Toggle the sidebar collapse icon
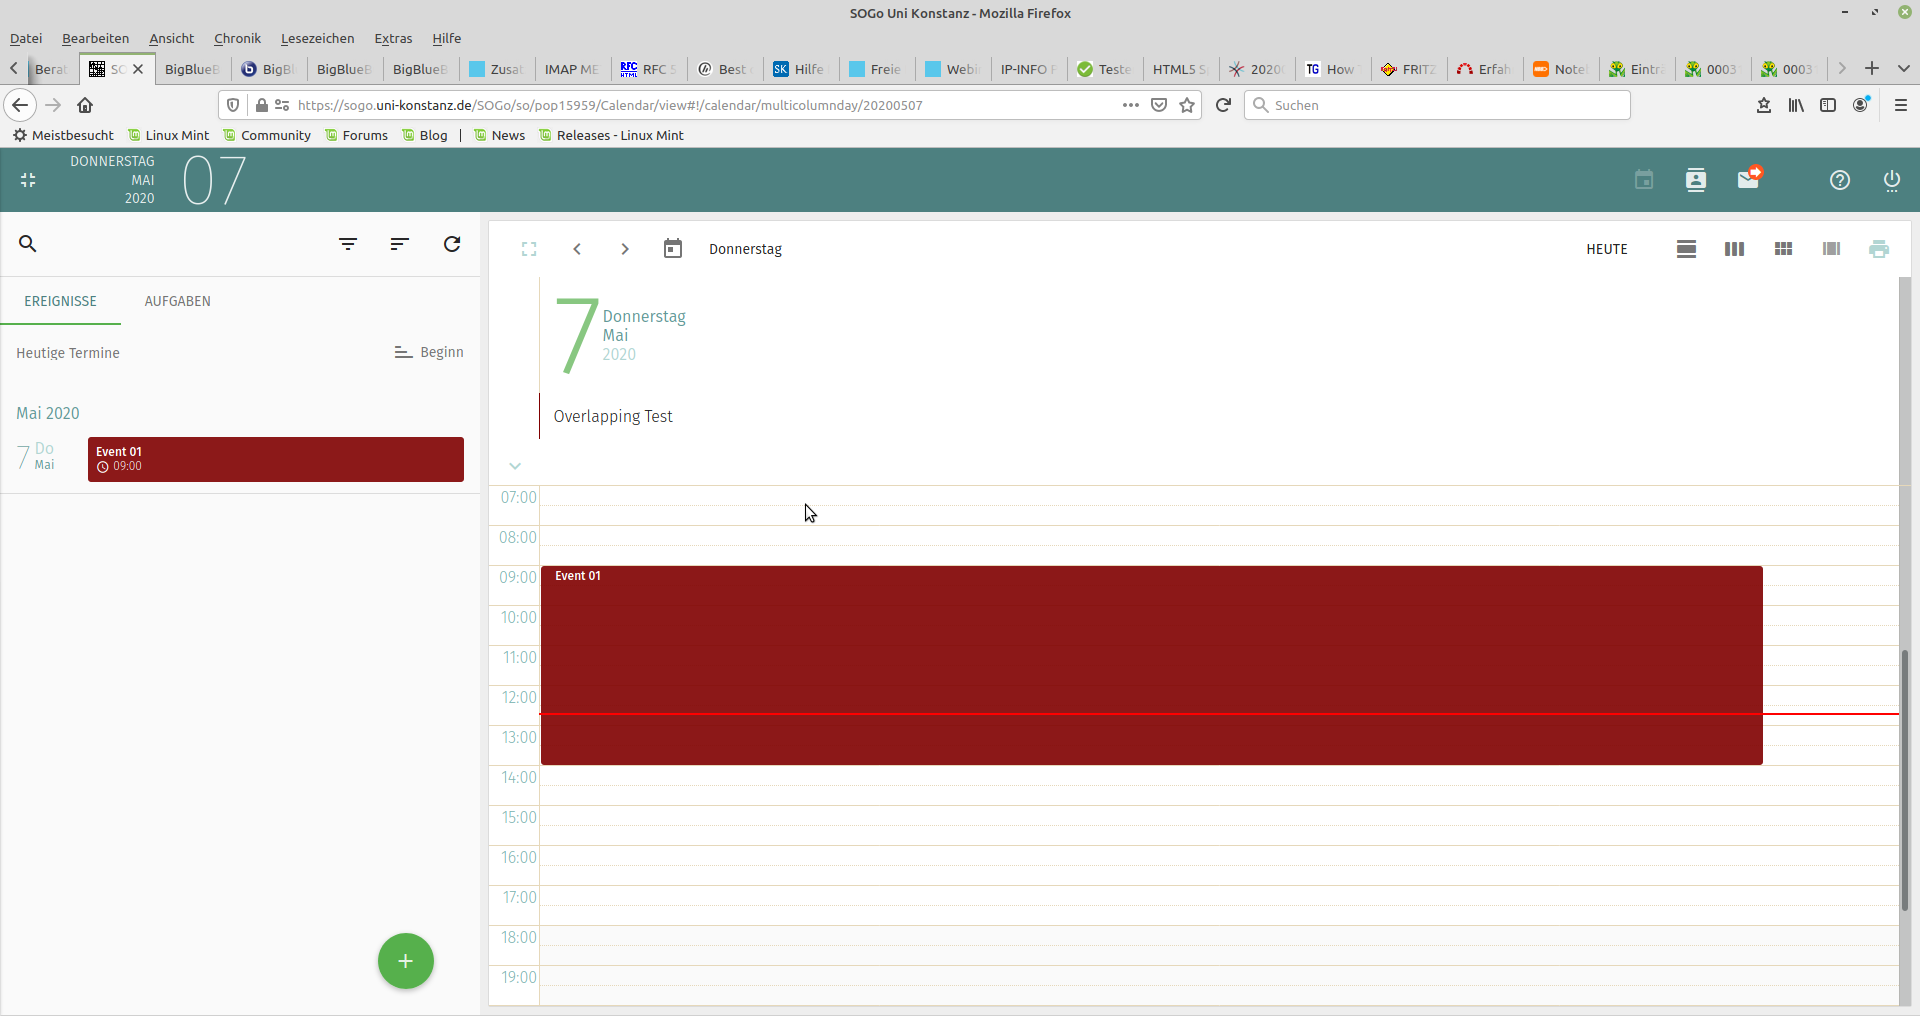 click(x=28, y=180)
